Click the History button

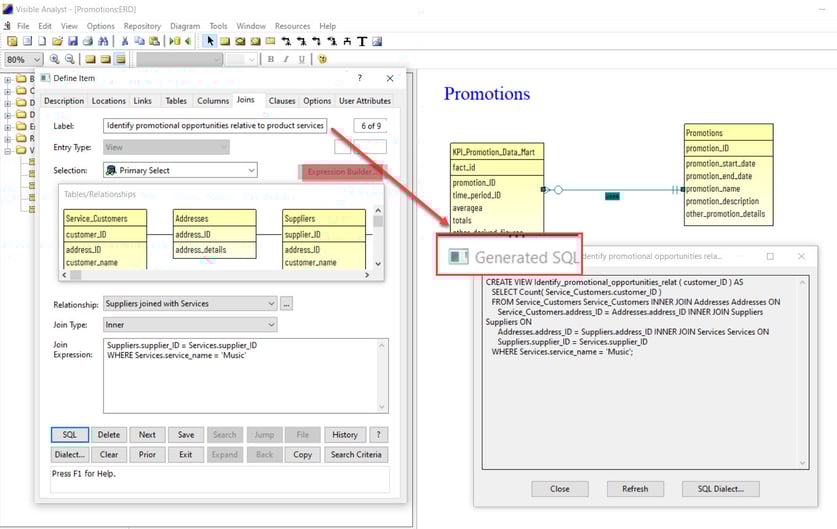pyautogui.click(x=345, y=435)
